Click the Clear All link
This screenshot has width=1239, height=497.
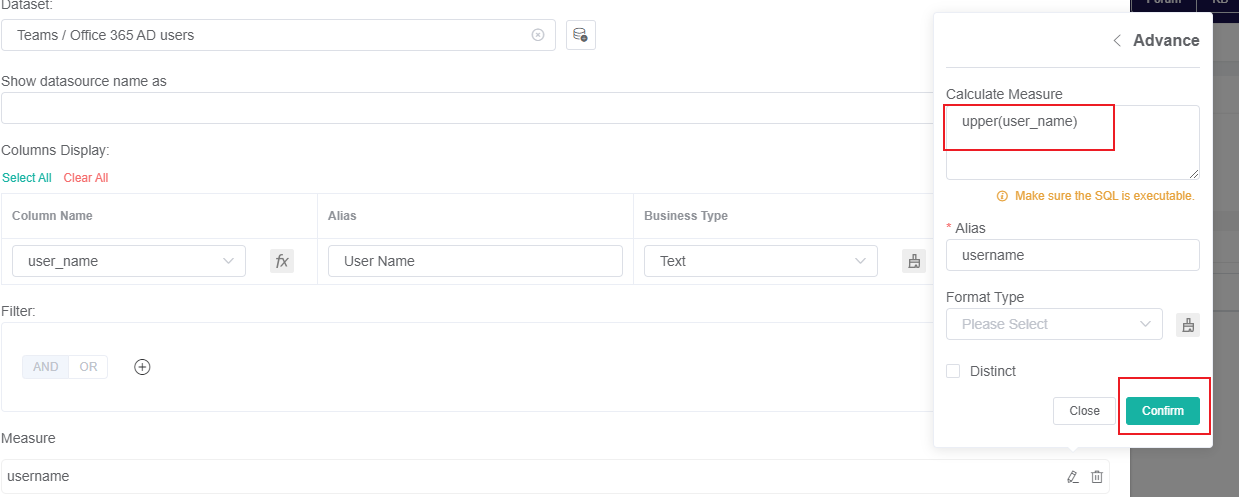click(x=86, y=178)
